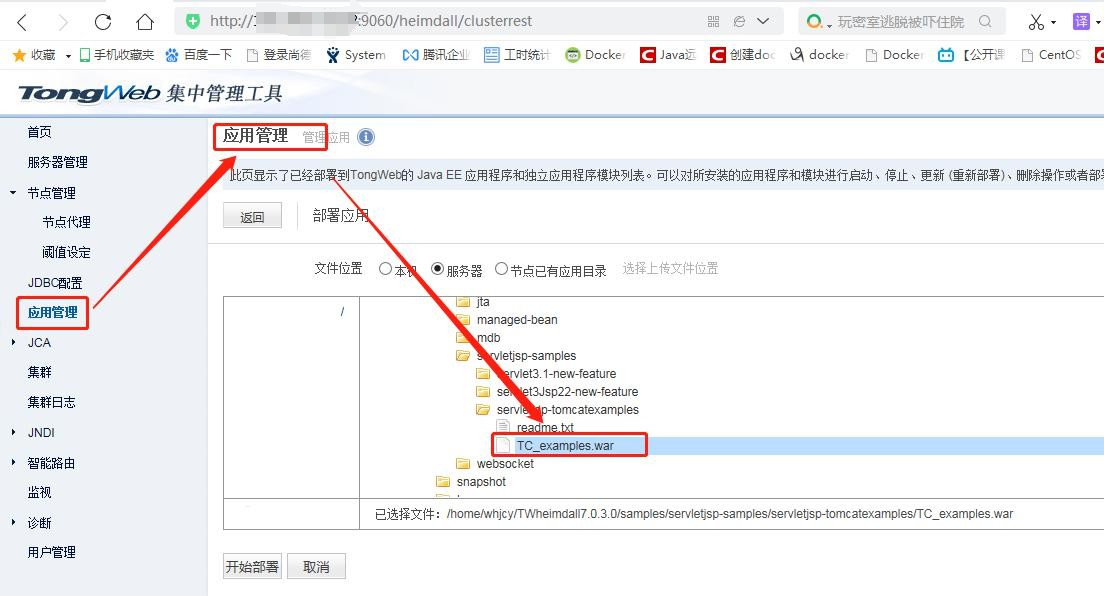This screenshot has height=596, width=1104.
Task: Open 集群 in the sidebar
Action: click(39, 372)
